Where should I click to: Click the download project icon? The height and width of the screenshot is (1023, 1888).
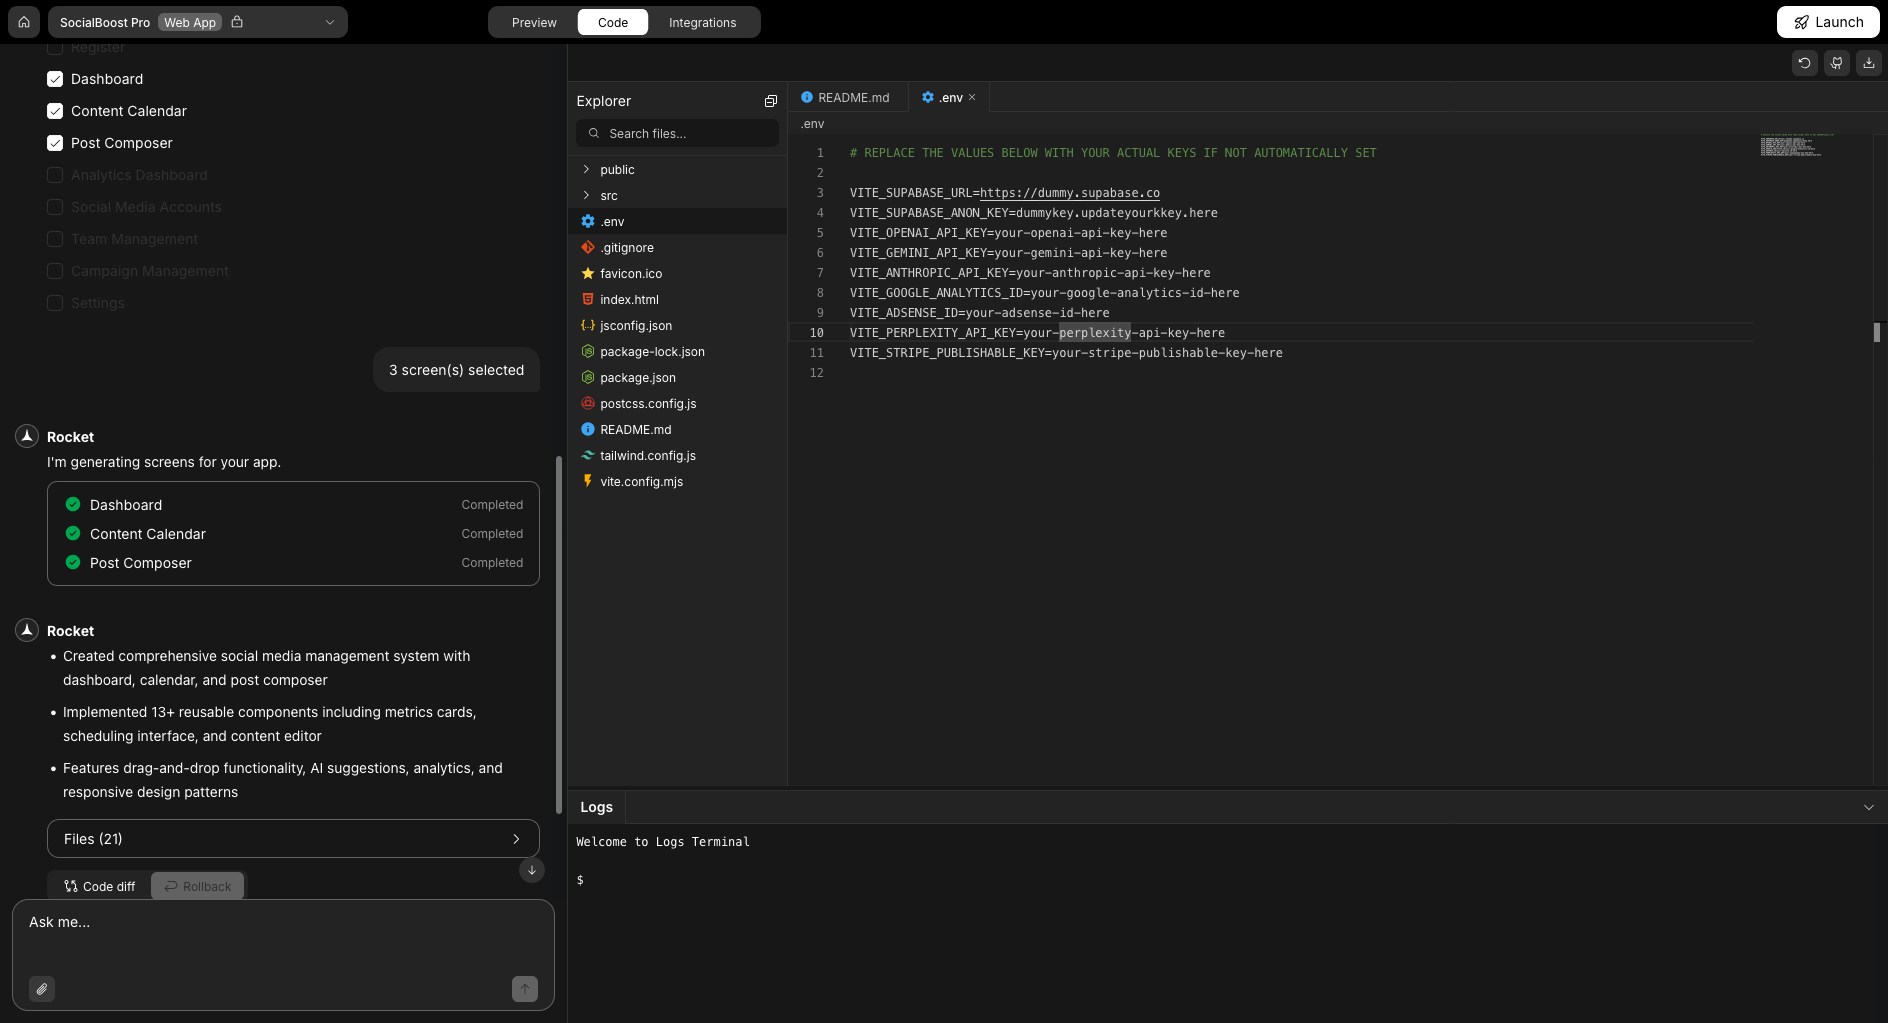1869,62
